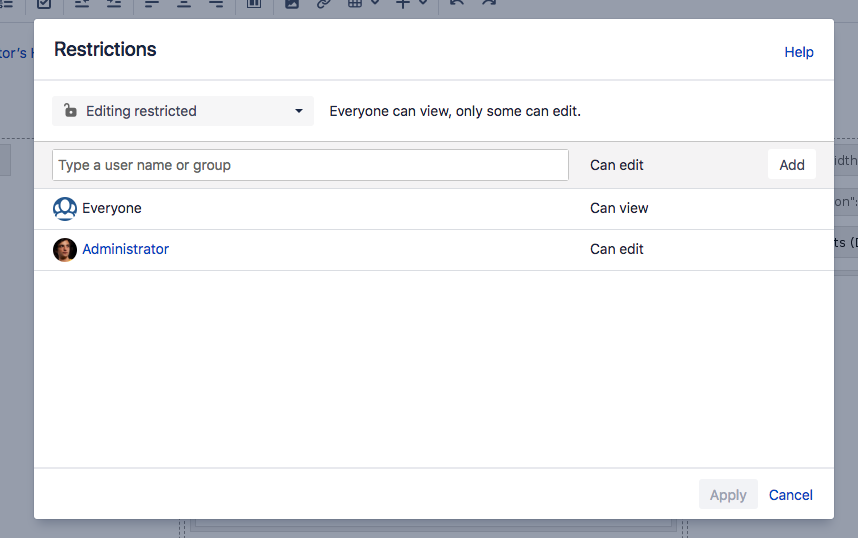Open the page layout toolbar icon
This screenshot has width=858, height=538.
click(x=254, y=4)
